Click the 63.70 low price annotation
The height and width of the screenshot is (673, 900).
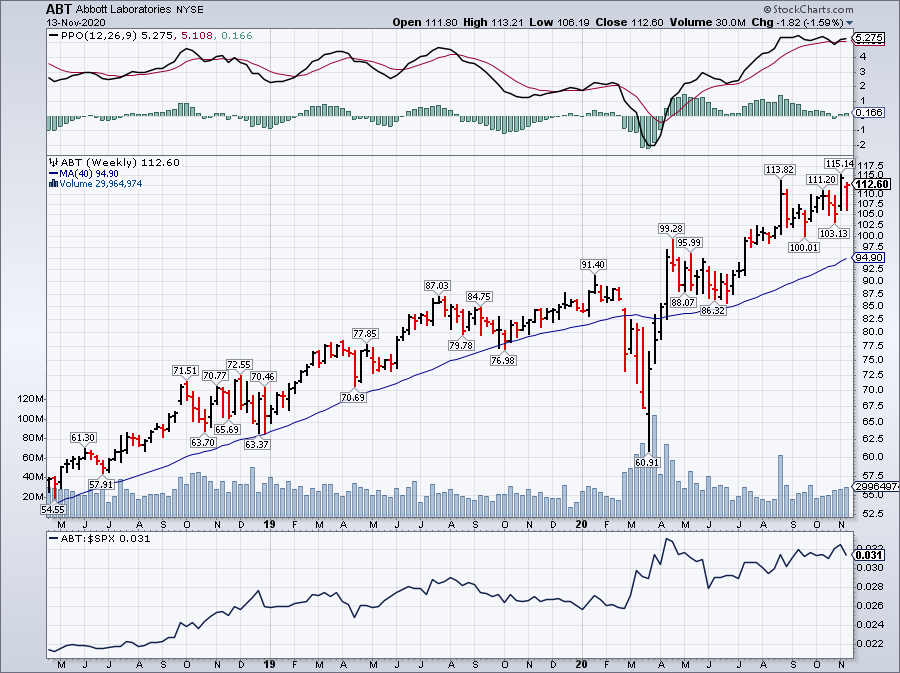203,442
